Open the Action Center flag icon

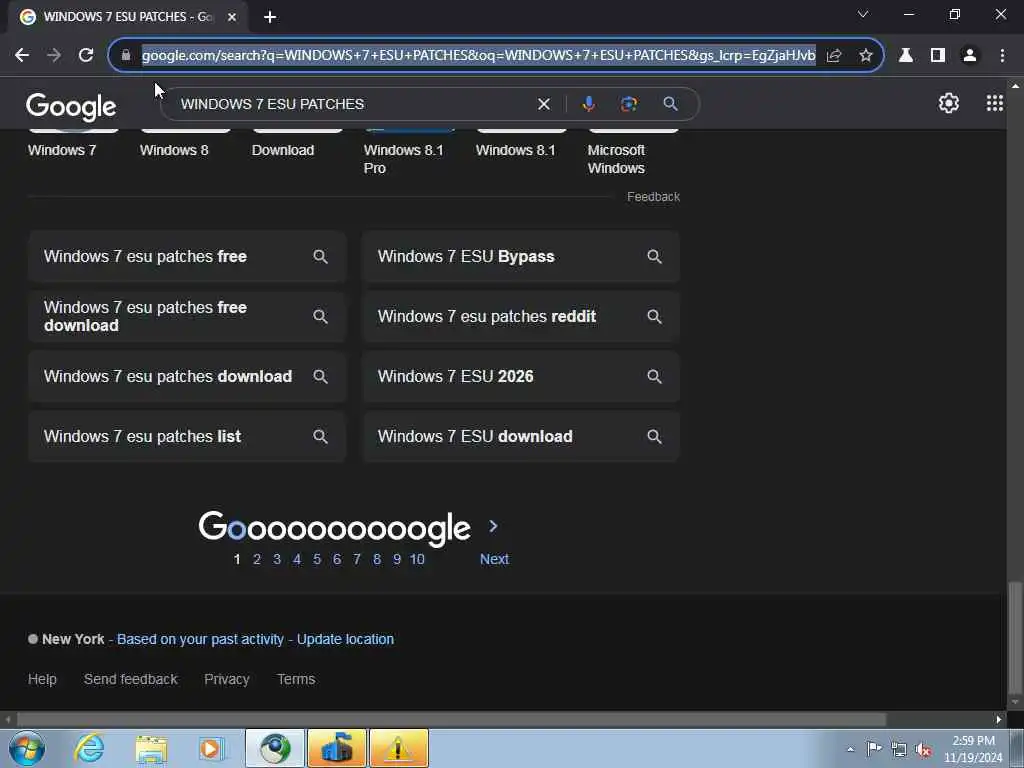pyautogui.click(x=874, y=749)
